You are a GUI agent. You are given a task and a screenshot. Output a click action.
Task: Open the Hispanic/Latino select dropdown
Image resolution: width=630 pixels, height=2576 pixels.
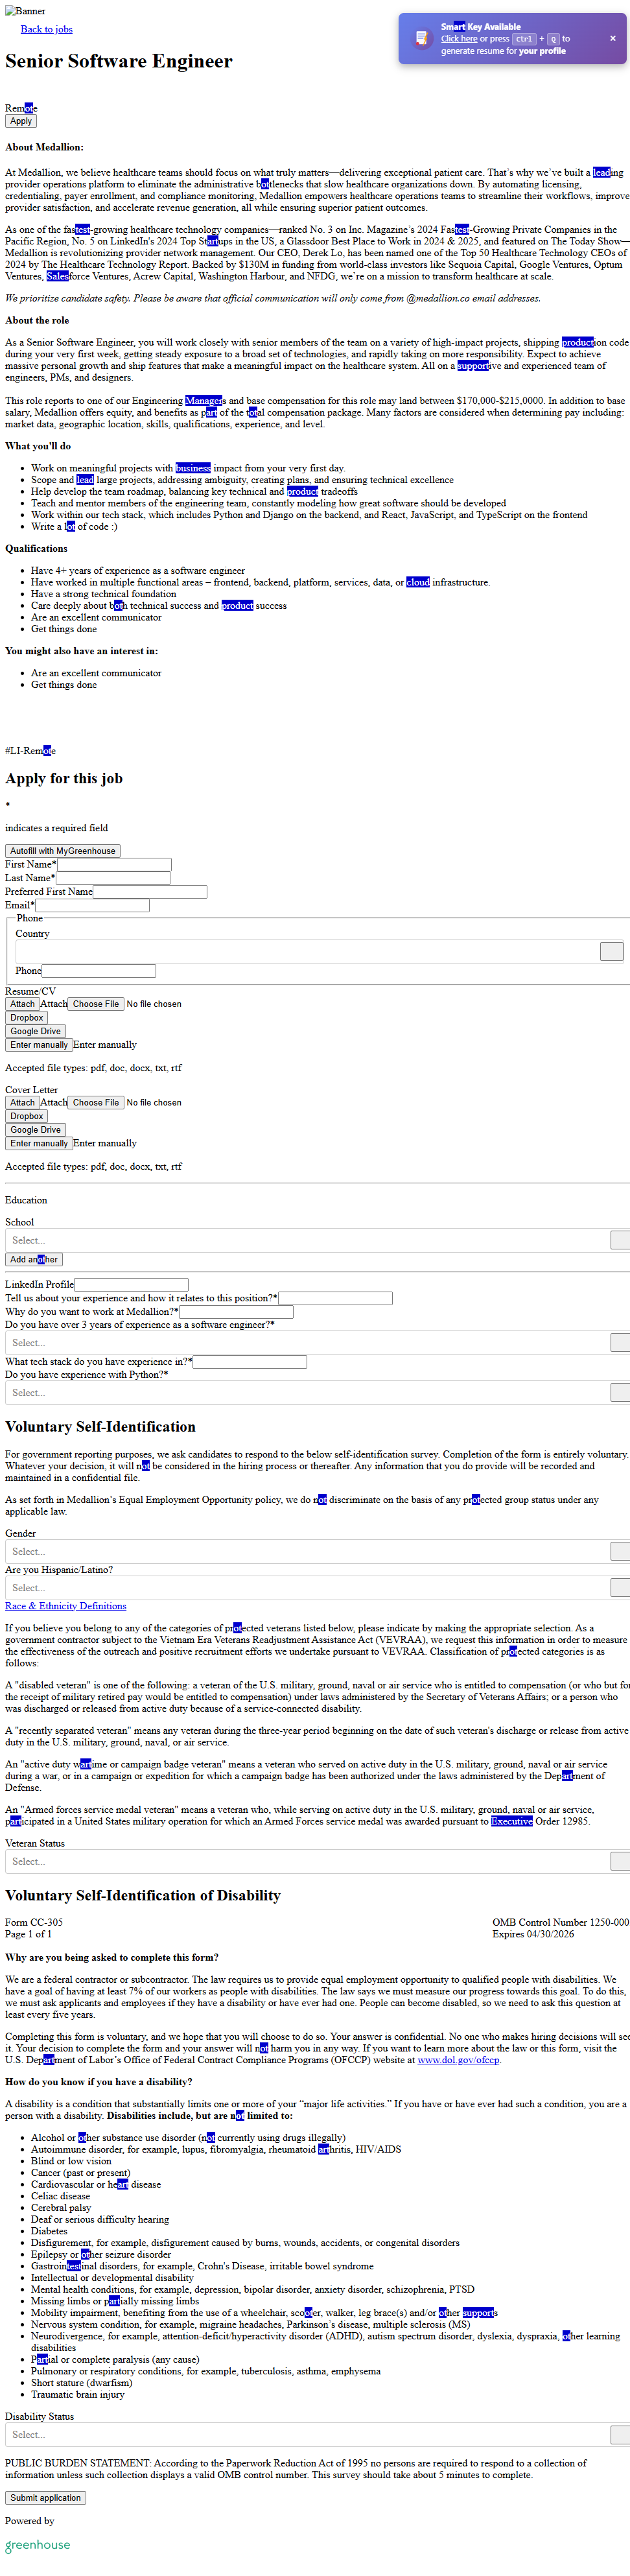[619, 1587]
